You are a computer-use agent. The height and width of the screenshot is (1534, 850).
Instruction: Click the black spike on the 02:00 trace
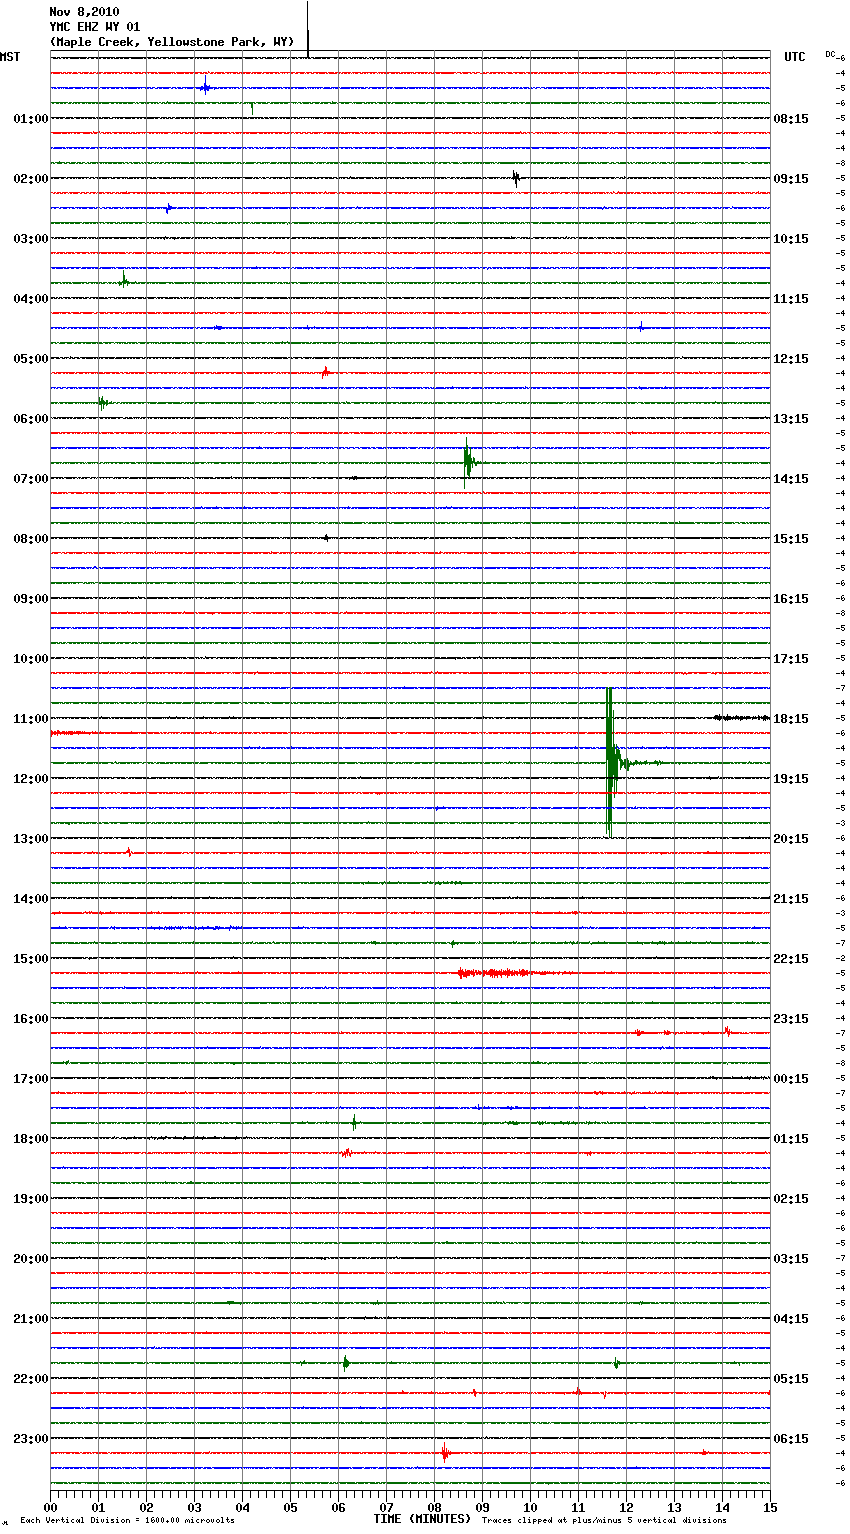(x=516, y=178)
